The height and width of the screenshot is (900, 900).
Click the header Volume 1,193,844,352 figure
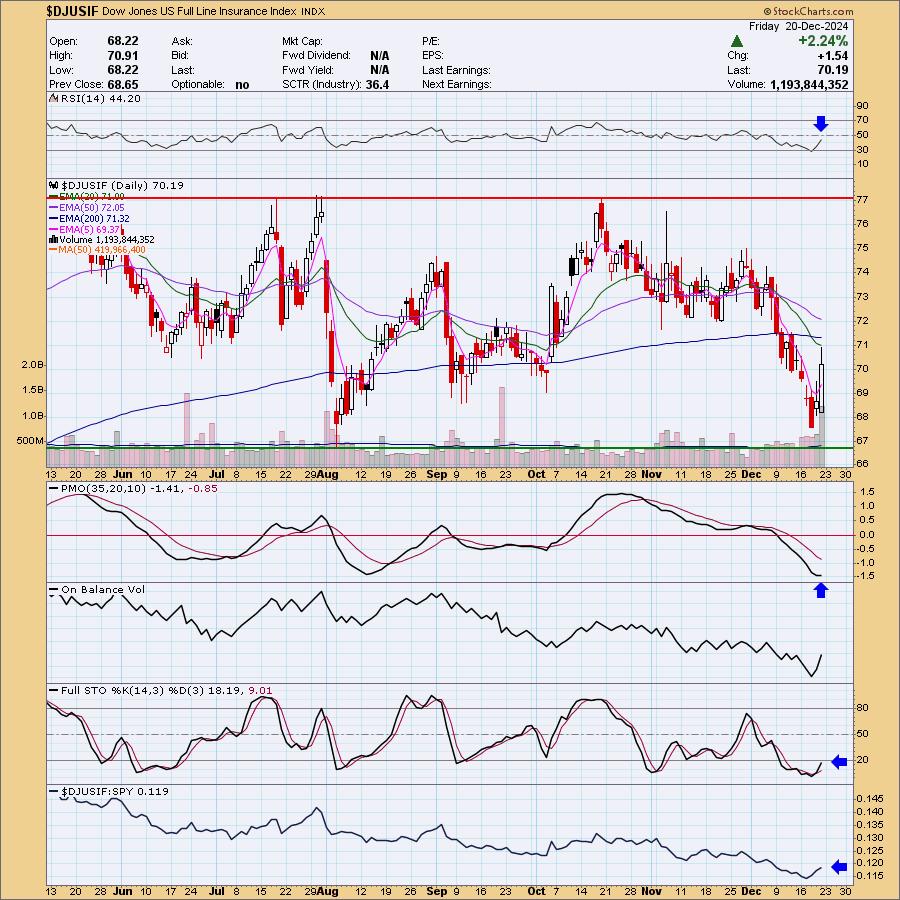[809, 84]
